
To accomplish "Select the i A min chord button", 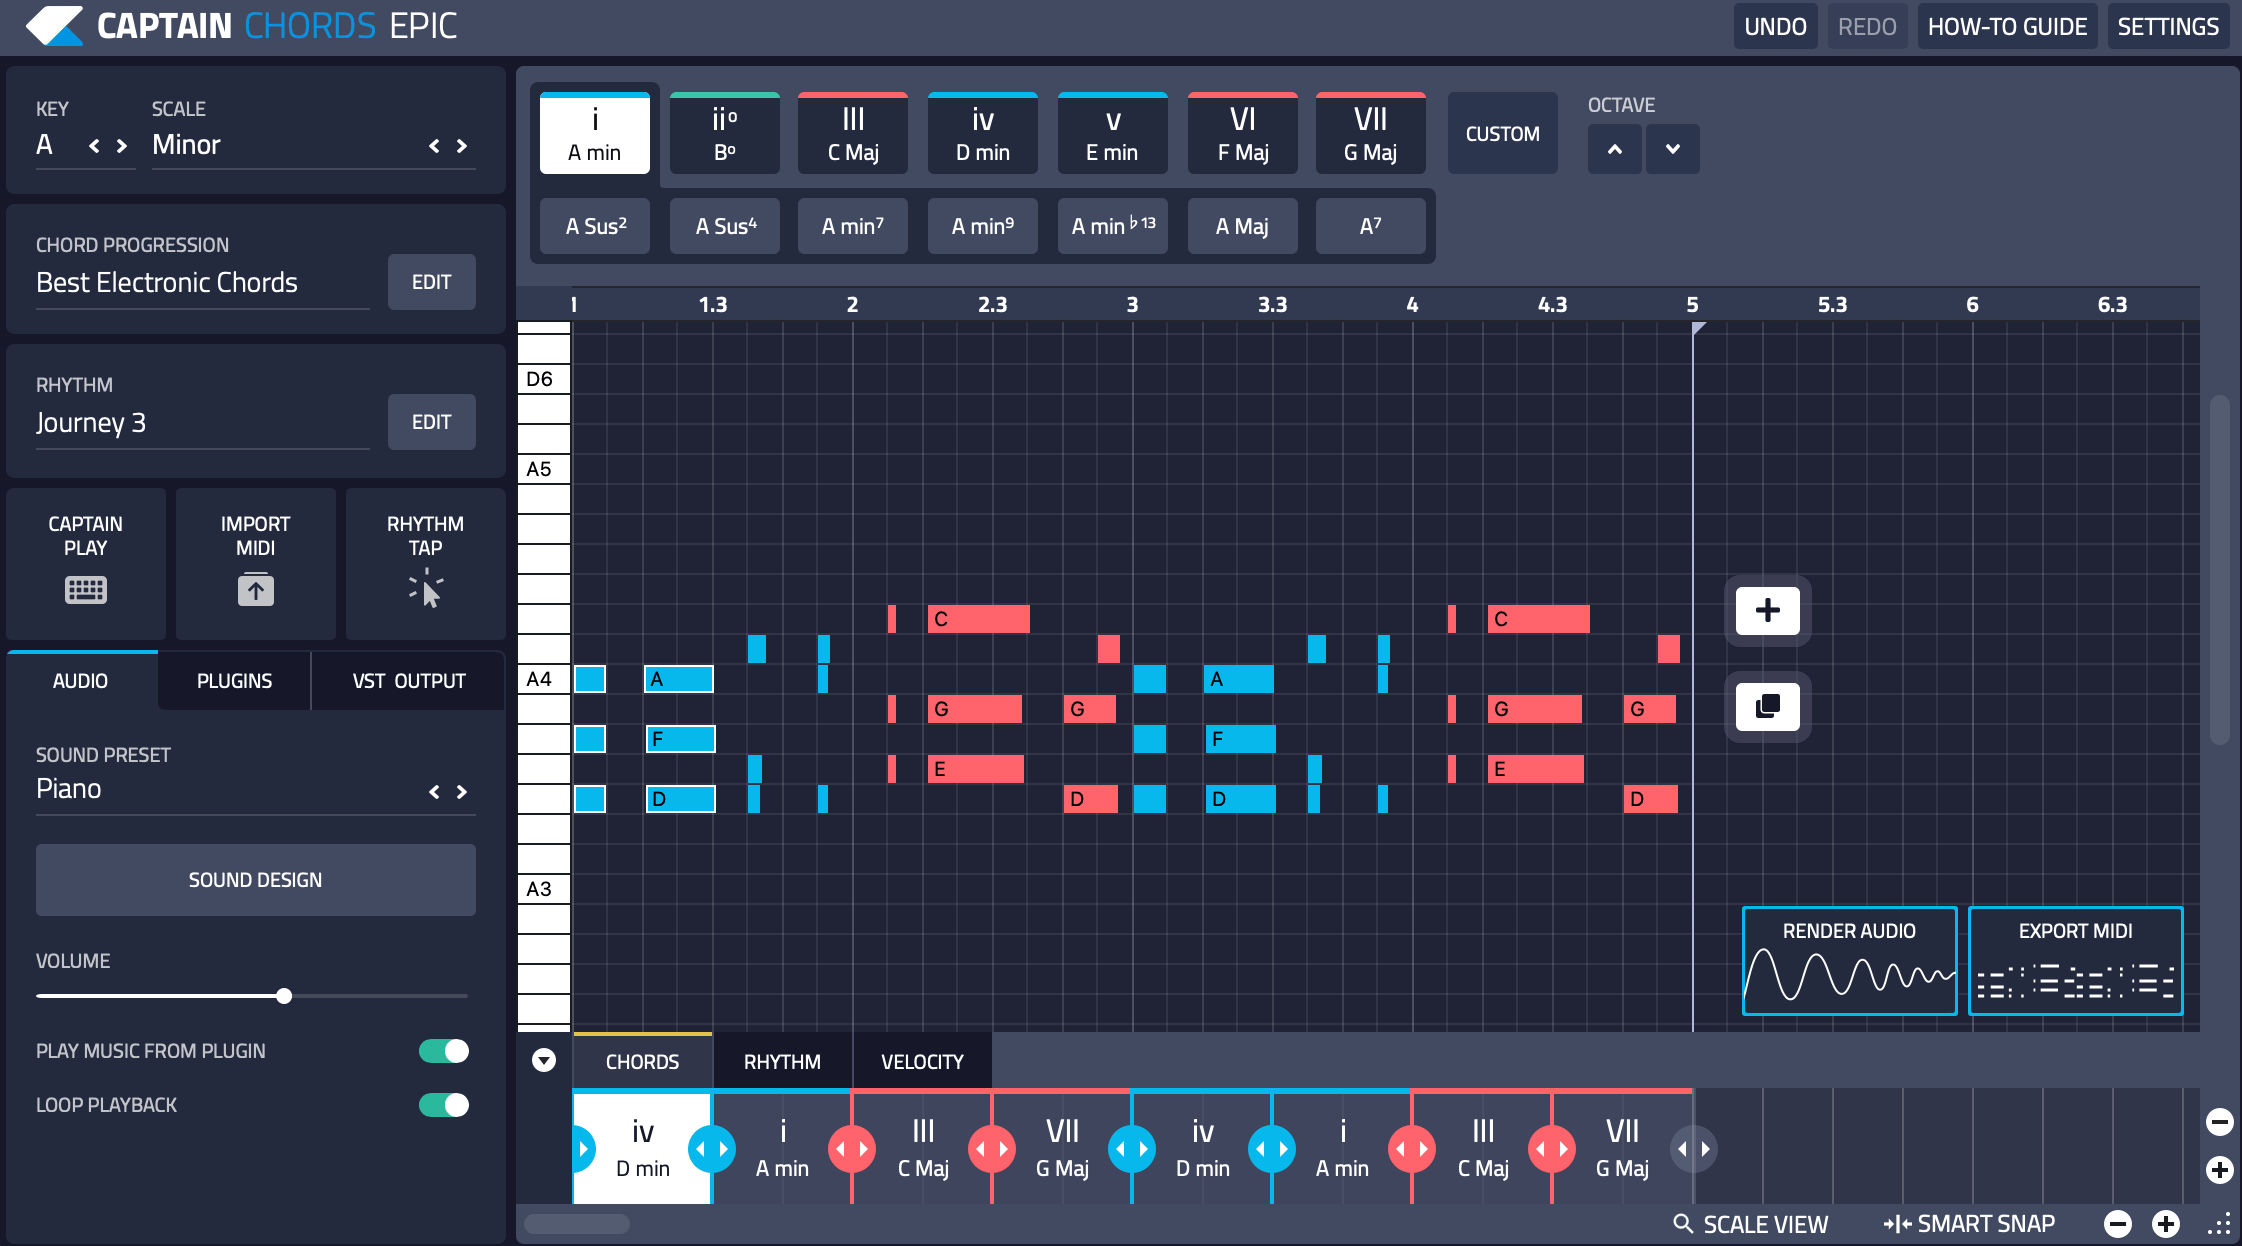I will [595, 134].
